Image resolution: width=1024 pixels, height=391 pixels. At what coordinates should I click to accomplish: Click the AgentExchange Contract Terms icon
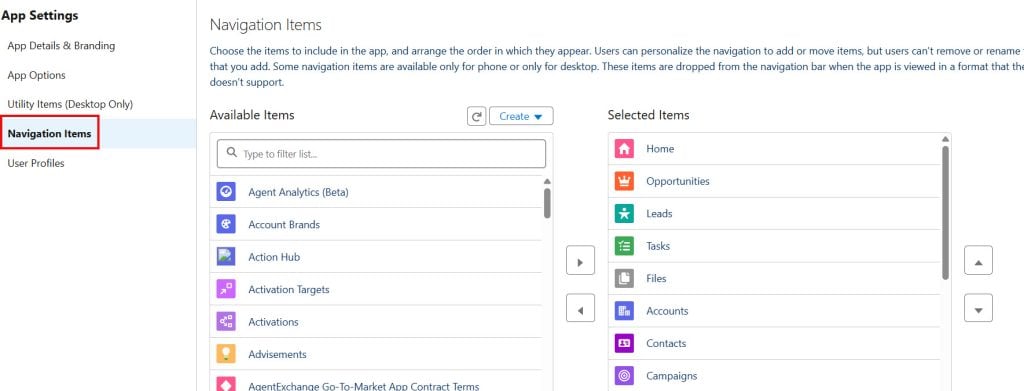226,385
